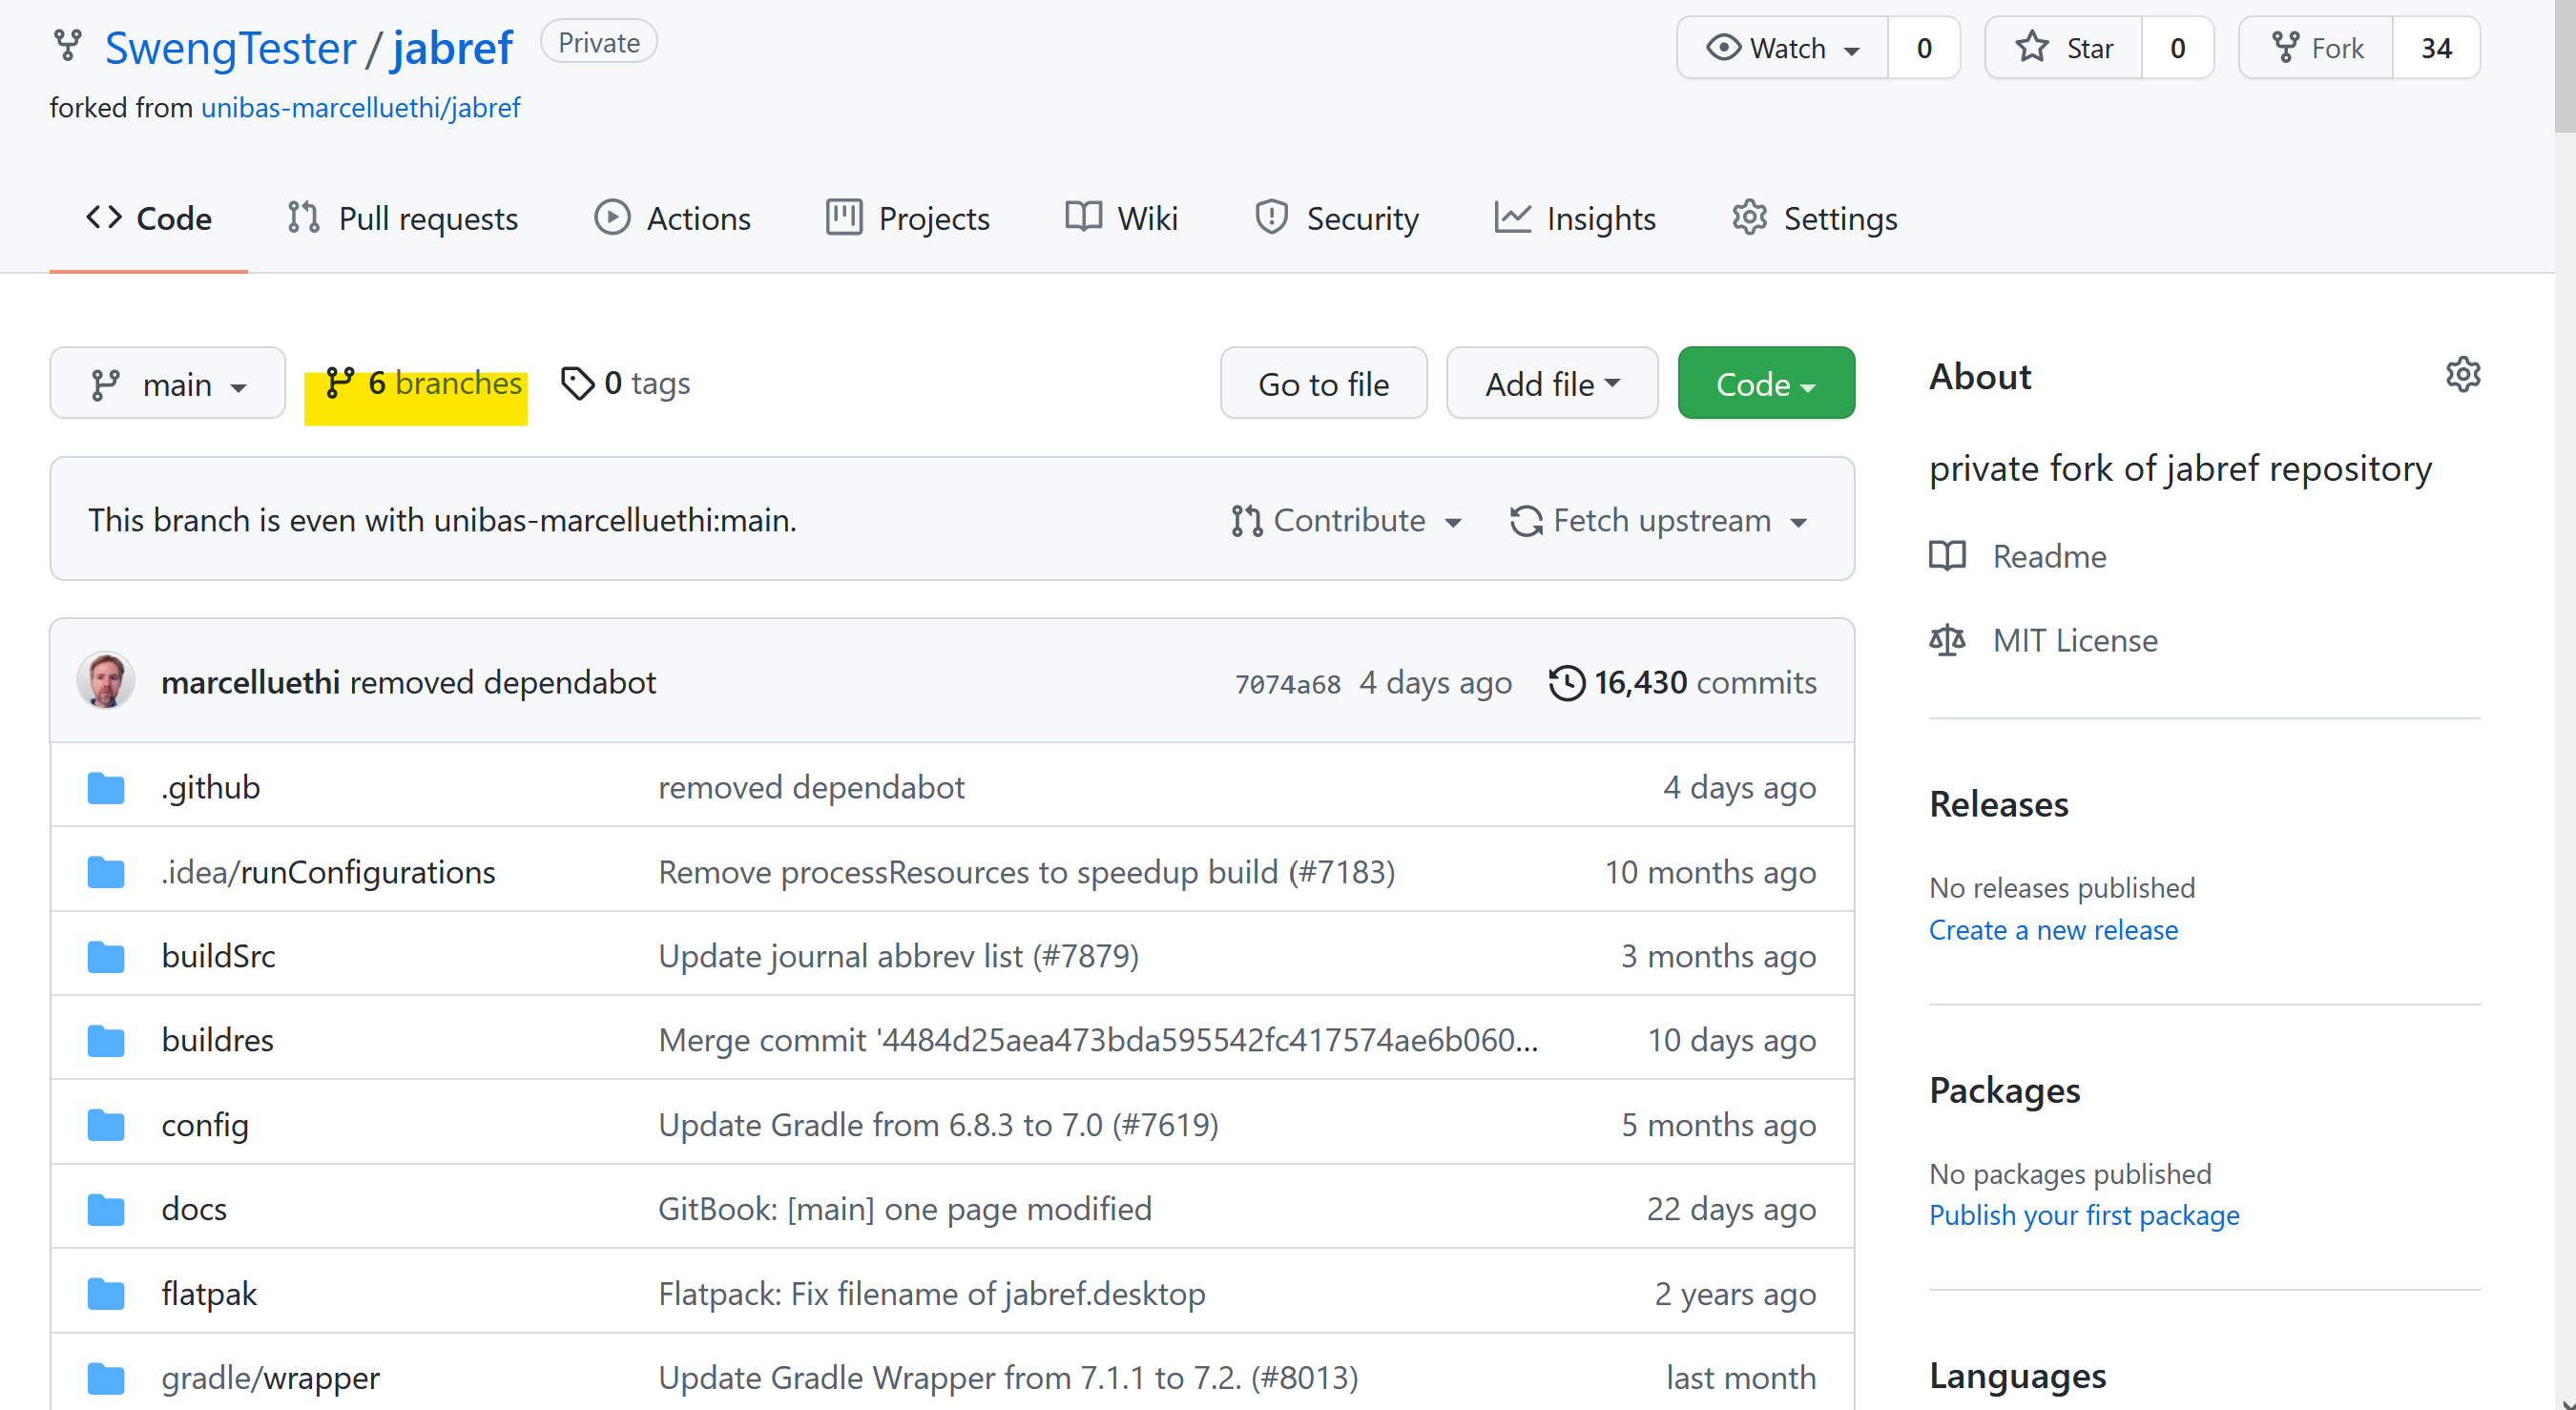Open the Readme book icon link
Screen dimensions: 2576x1410
(x=1946, y=555)
